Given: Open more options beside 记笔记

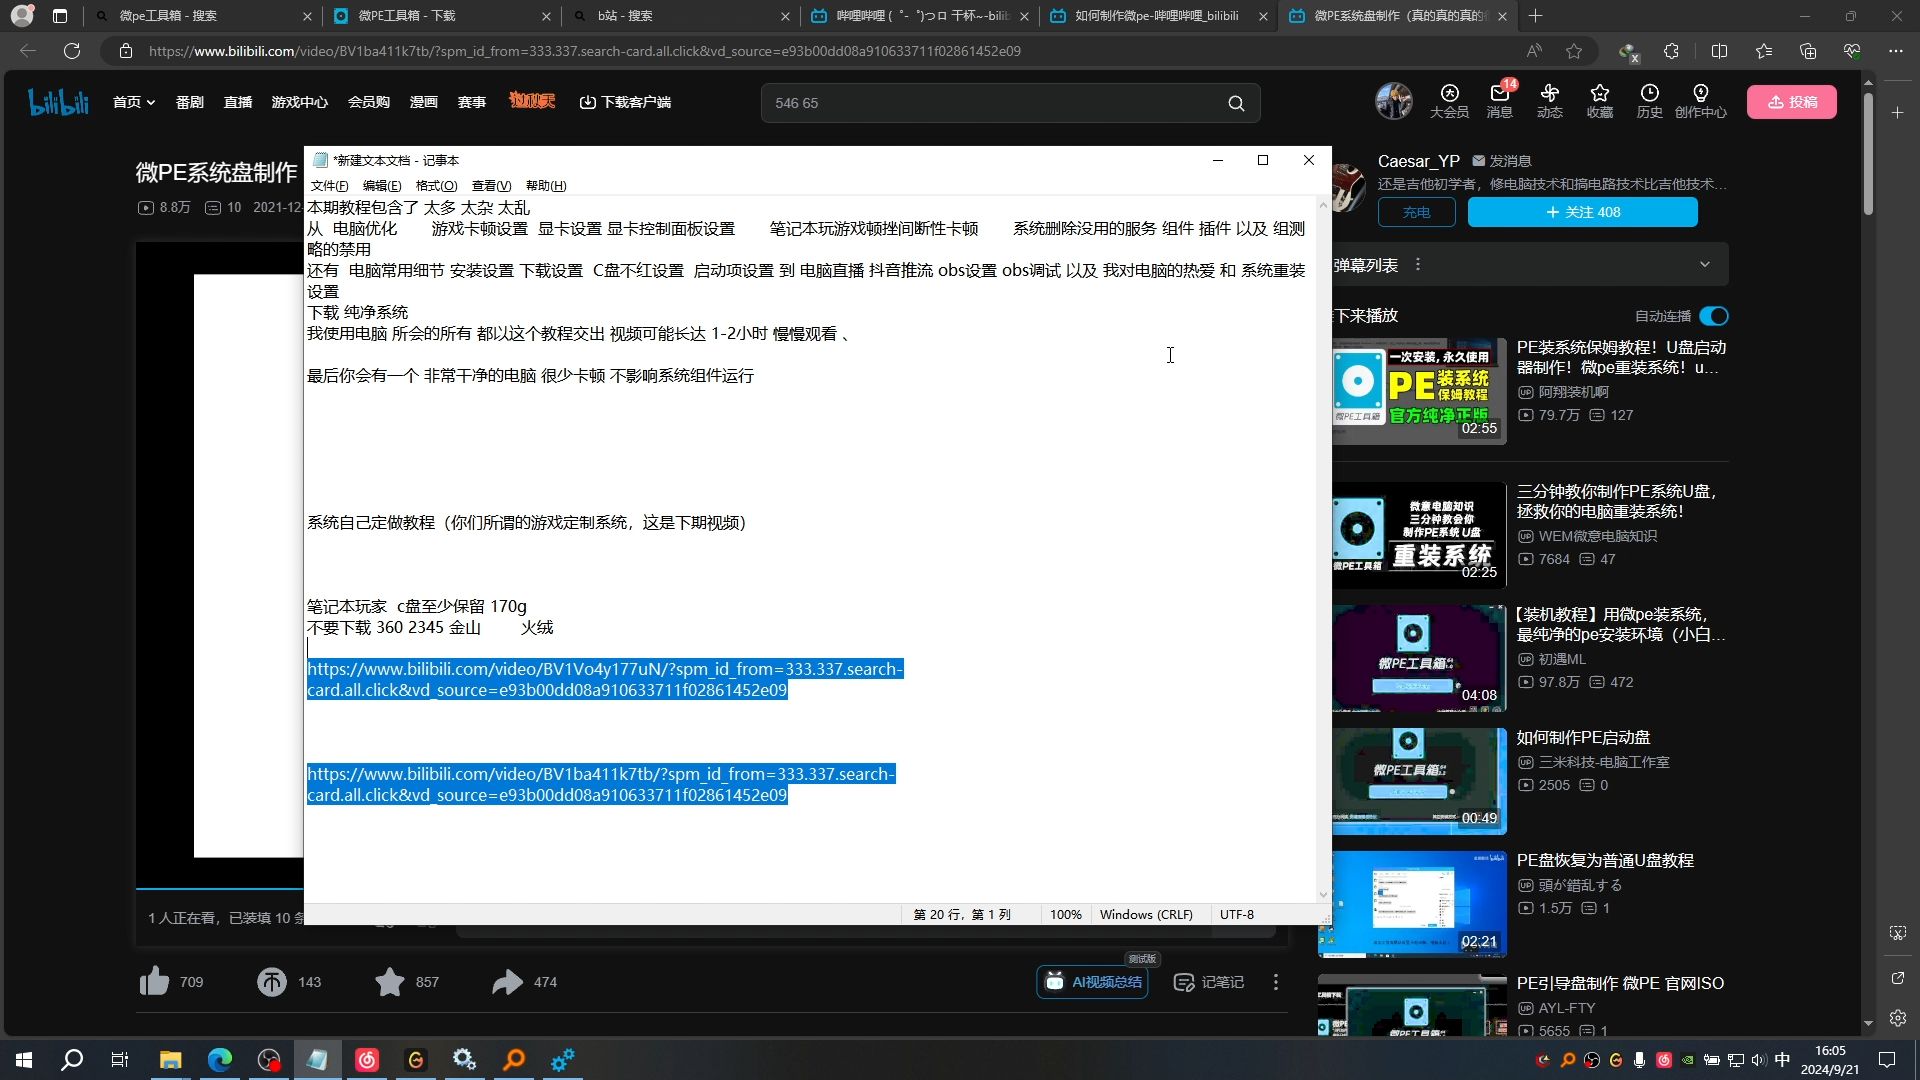Looking at the screenshot, I should click(x=1275, y=982).
